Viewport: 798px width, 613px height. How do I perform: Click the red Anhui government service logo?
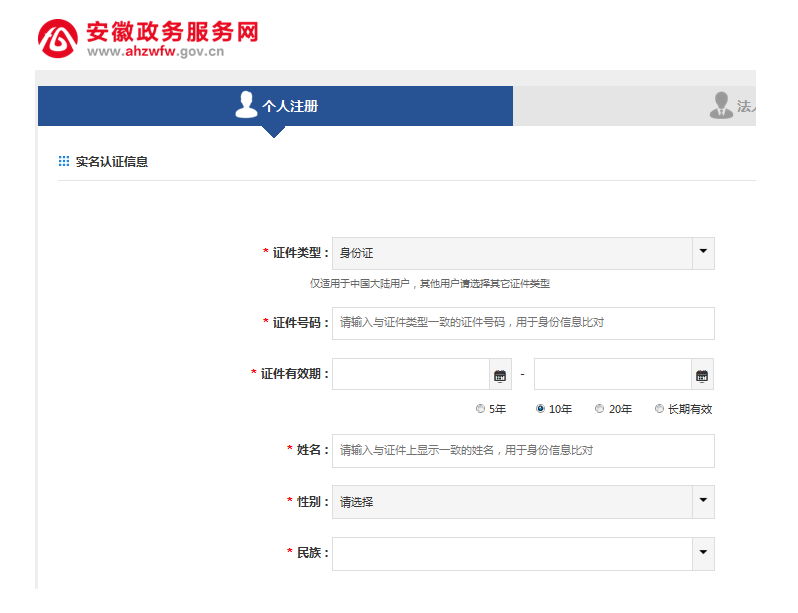tap(58, 39)
